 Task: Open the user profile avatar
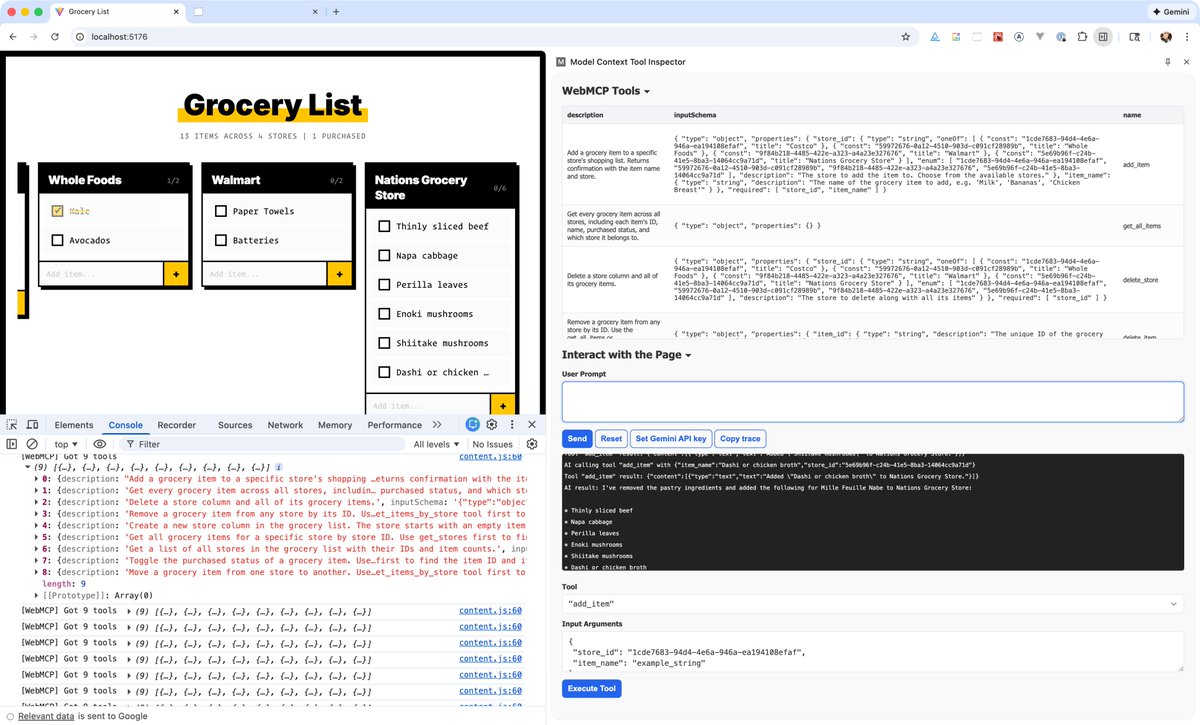coord(1166,36)
